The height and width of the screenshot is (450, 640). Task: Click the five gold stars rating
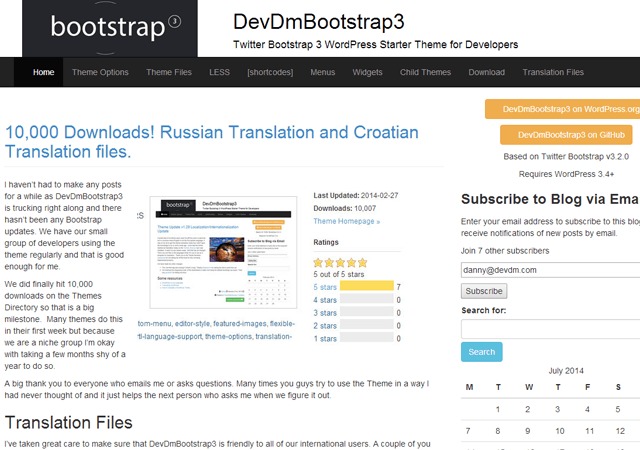tap(340, 263)
